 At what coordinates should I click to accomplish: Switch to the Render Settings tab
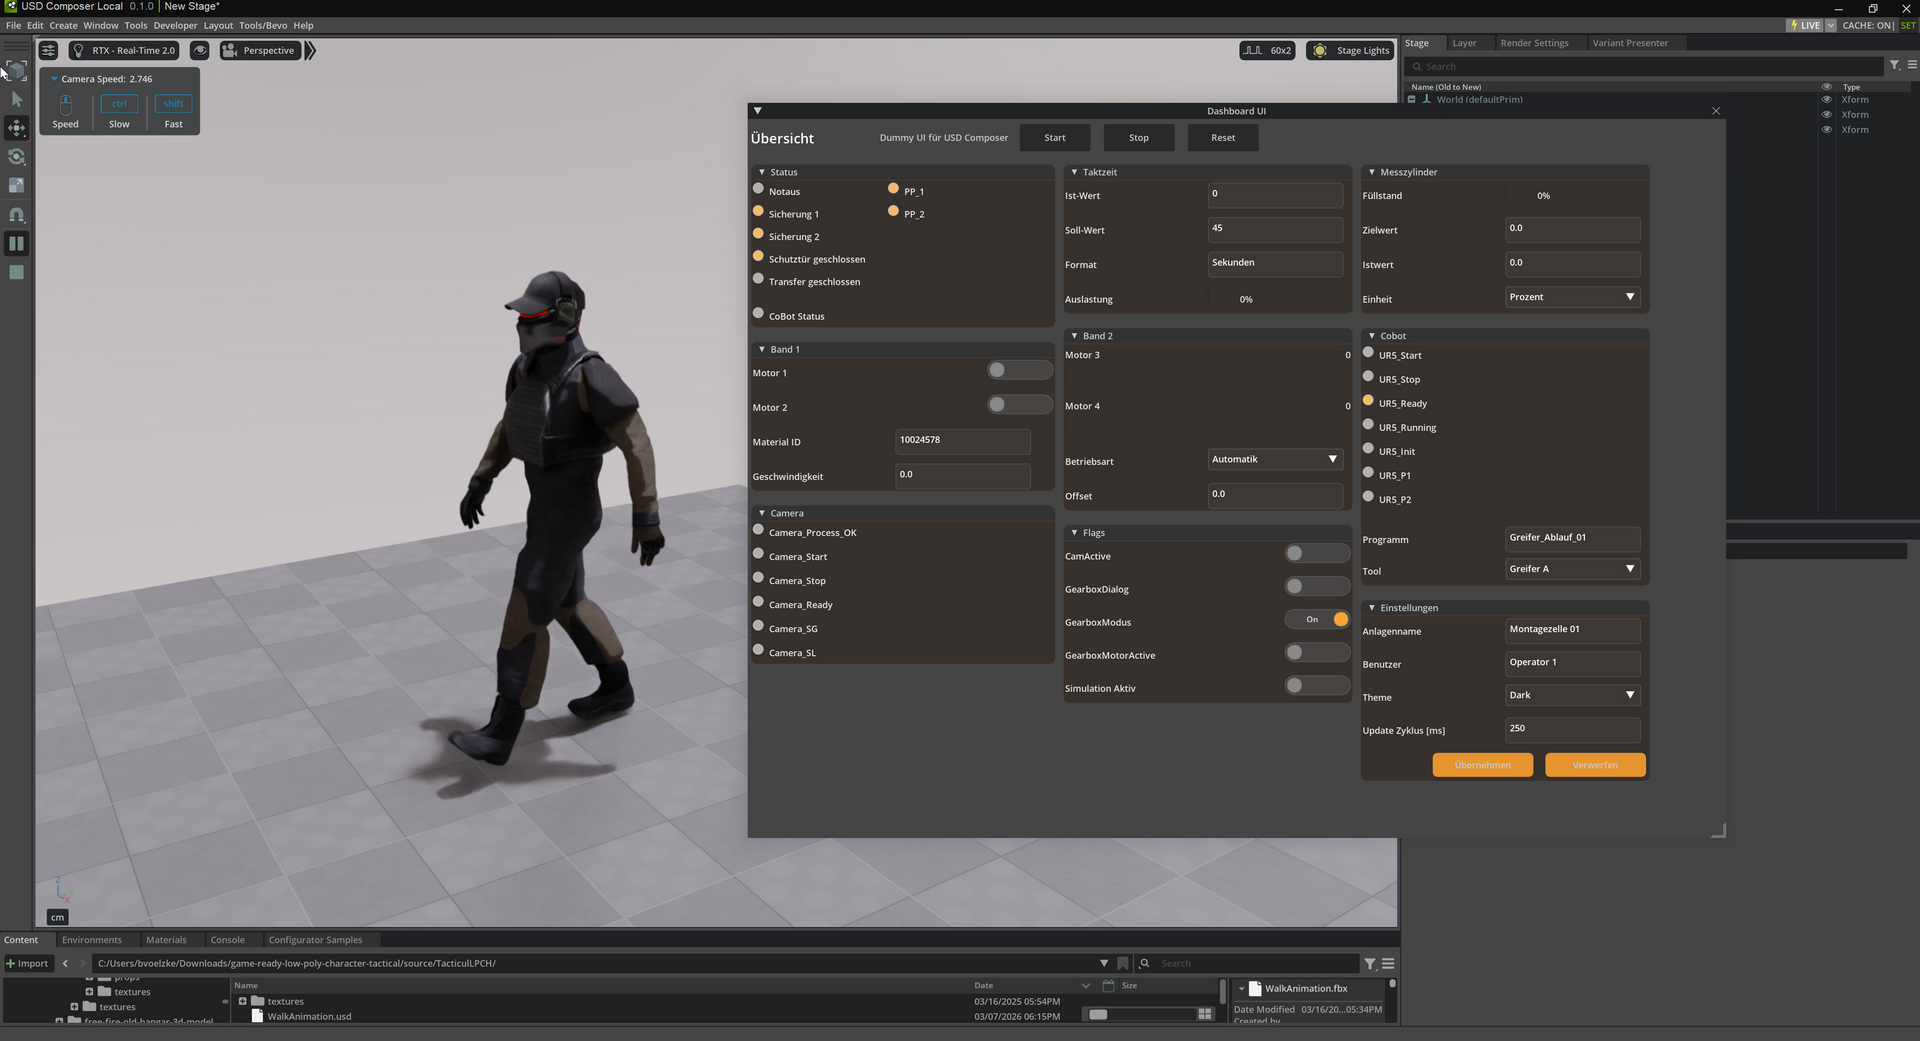click(x=1534, y=43)
